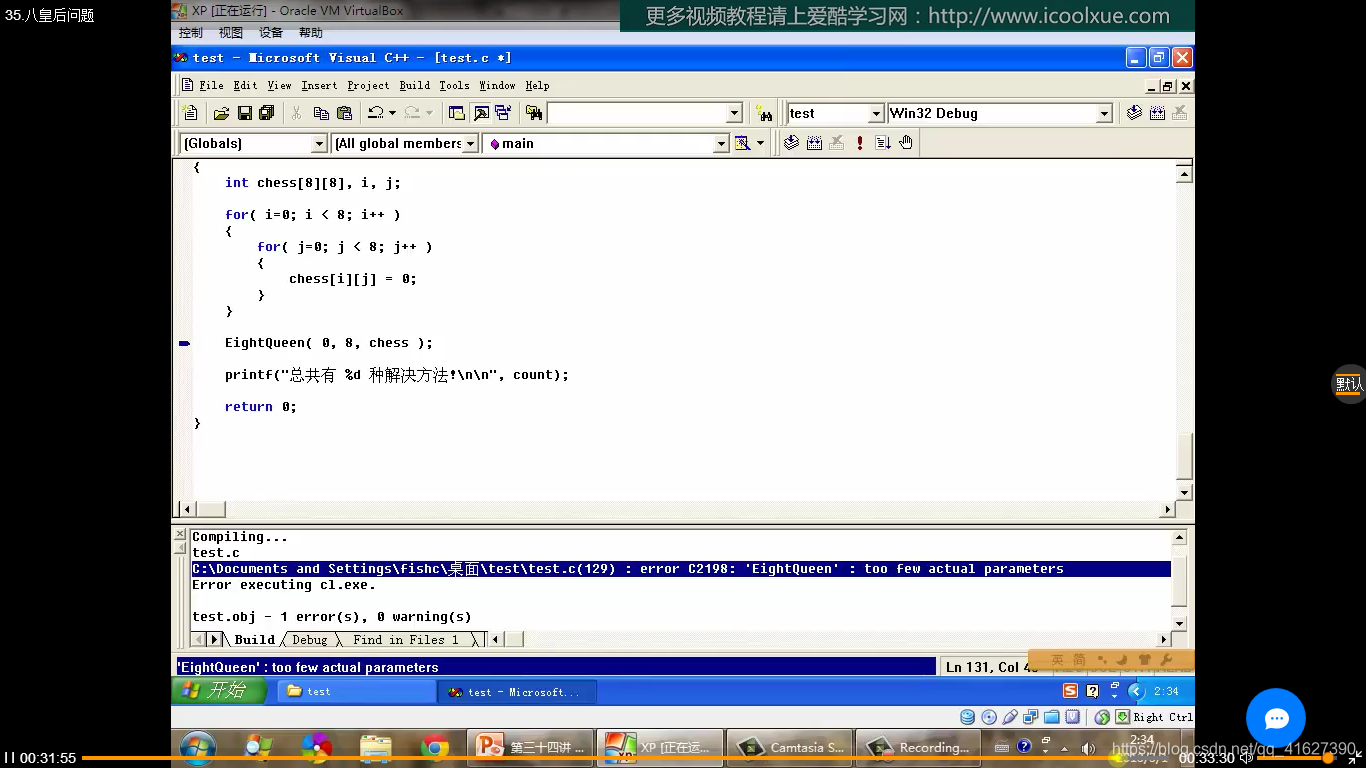Screen dimensions: 1366x768
Task: Click the Paste clipboard icon
Action: click(344, 113)
